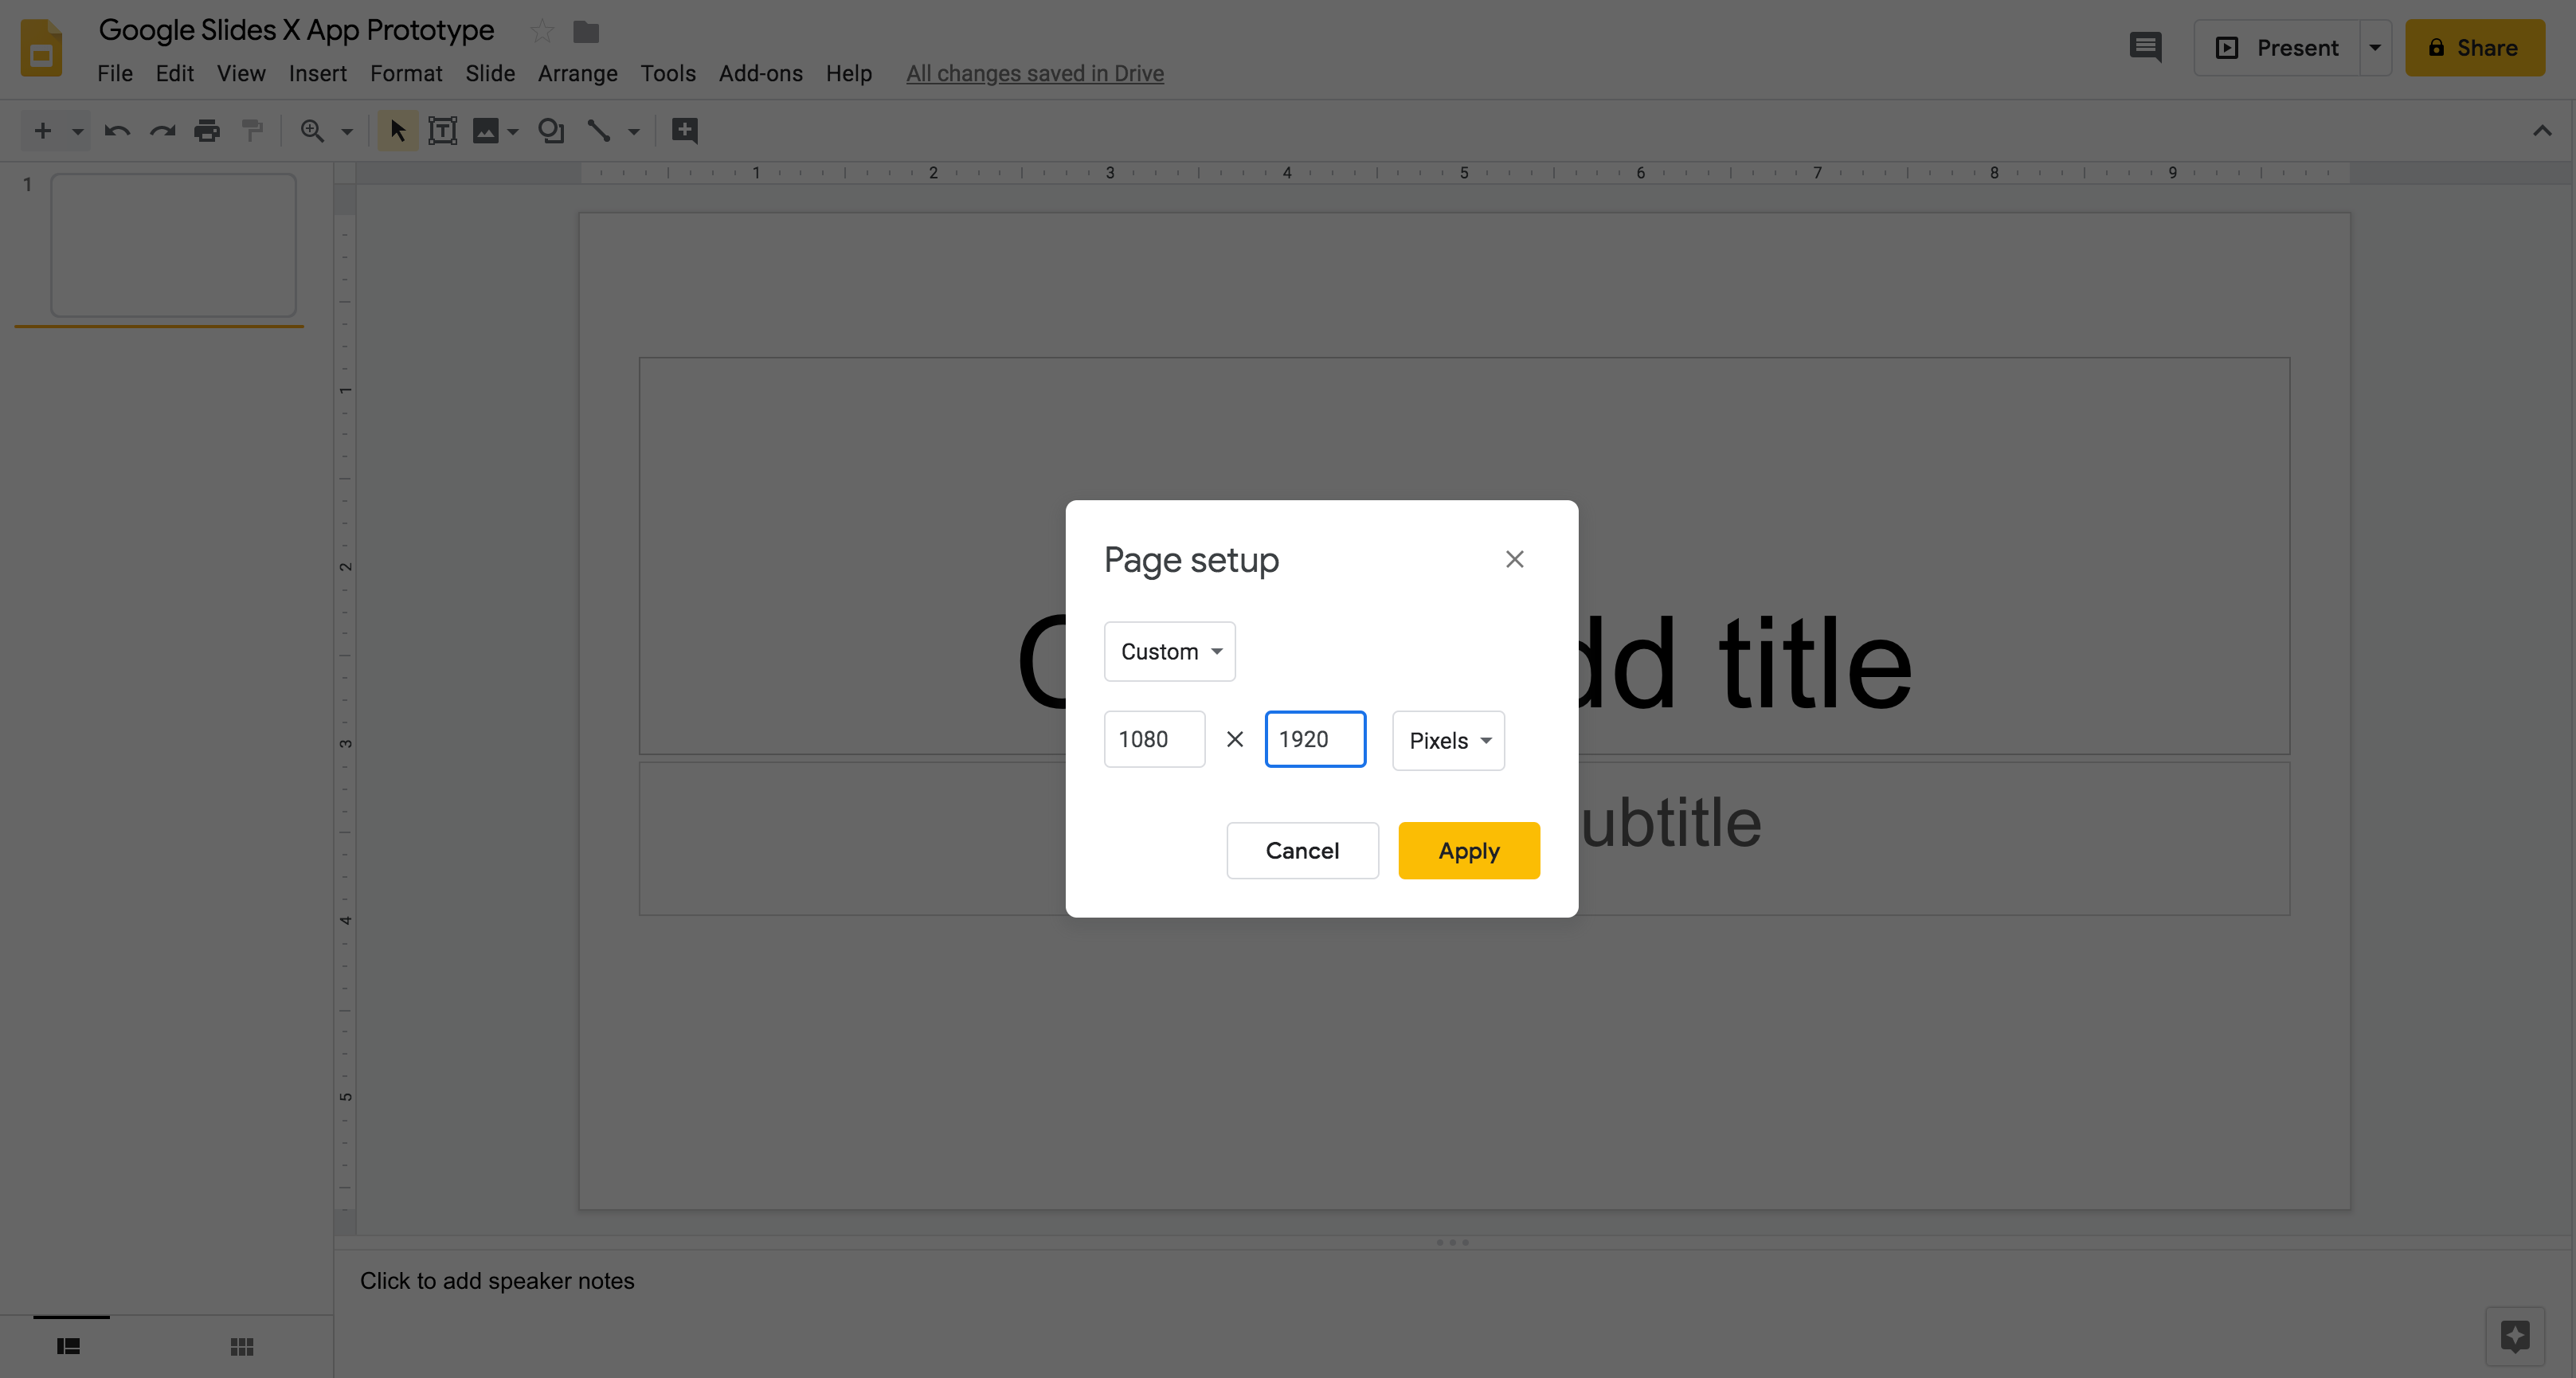Open the zoom level dropdown arrow
Image resolution: width=2576 pixels, height=1378 pixels.
[347, 131]
